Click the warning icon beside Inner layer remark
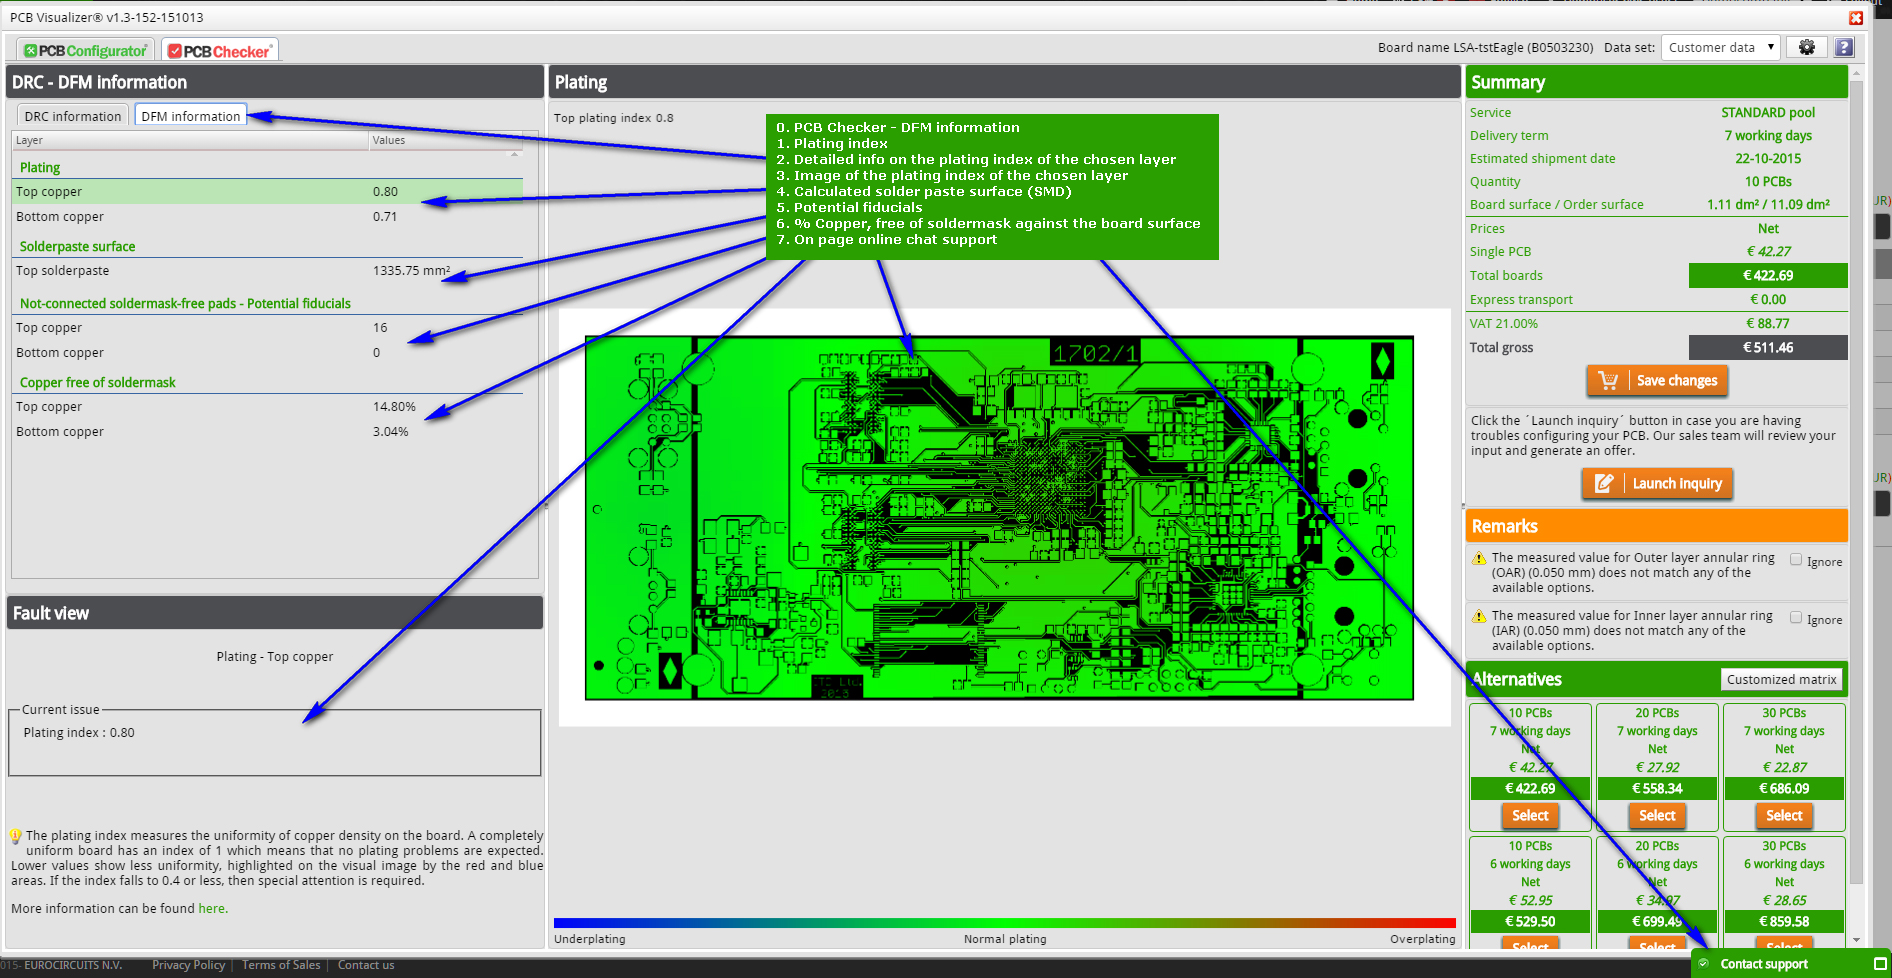Screen dimensions: 1892x978 pyautogui.click(x=1479, y=616)
